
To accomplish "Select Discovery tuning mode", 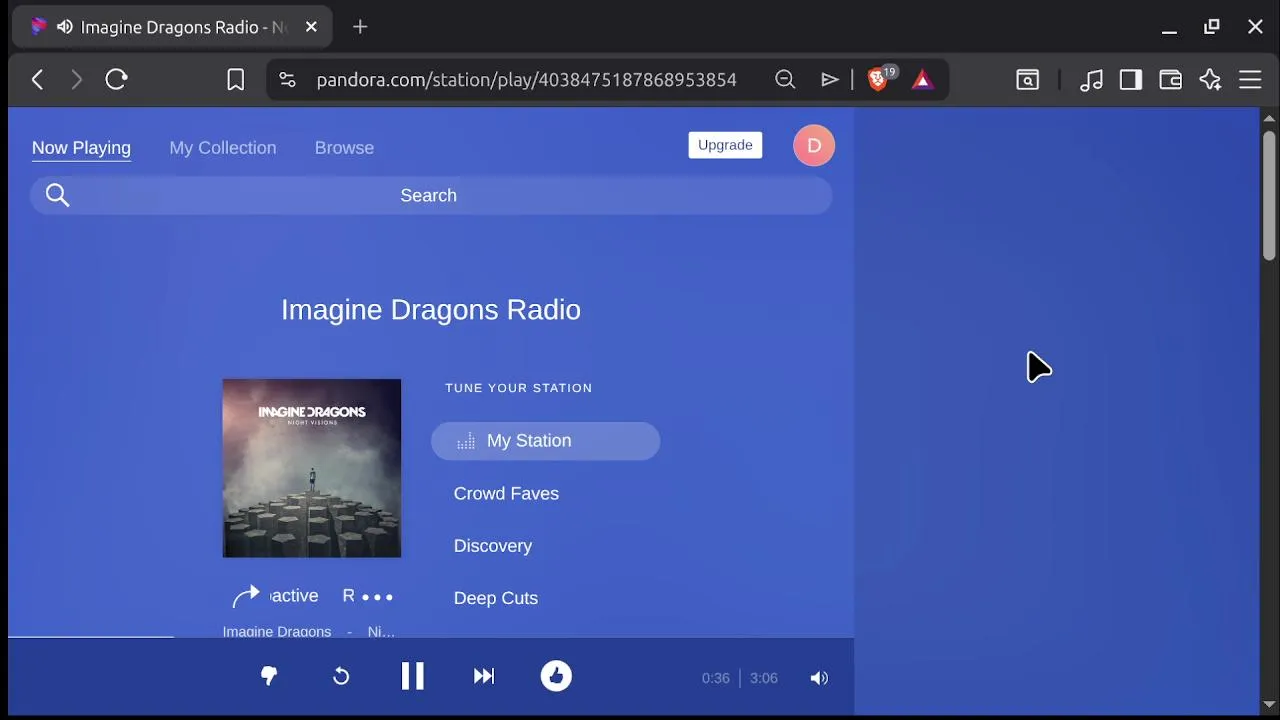I will click(493, 546).
